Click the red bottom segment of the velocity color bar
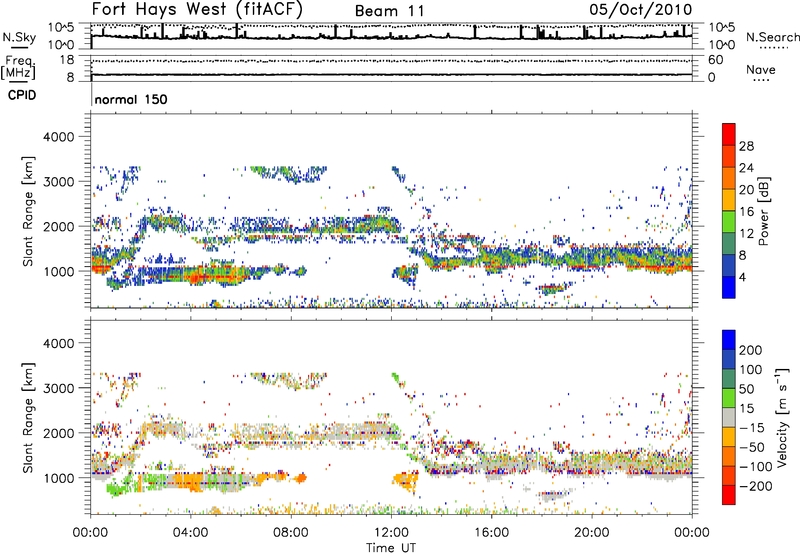 point(729,495)
